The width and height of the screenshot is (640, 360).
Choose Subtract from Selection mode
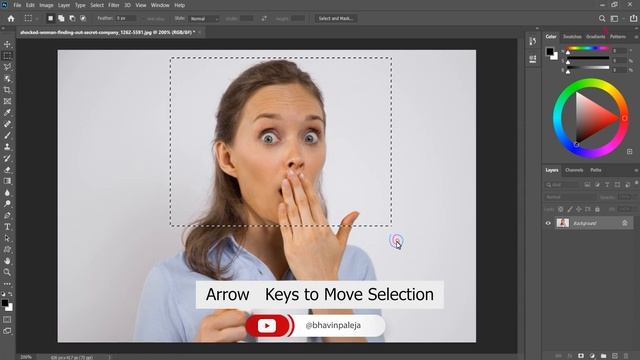click(x=72, y=18)
